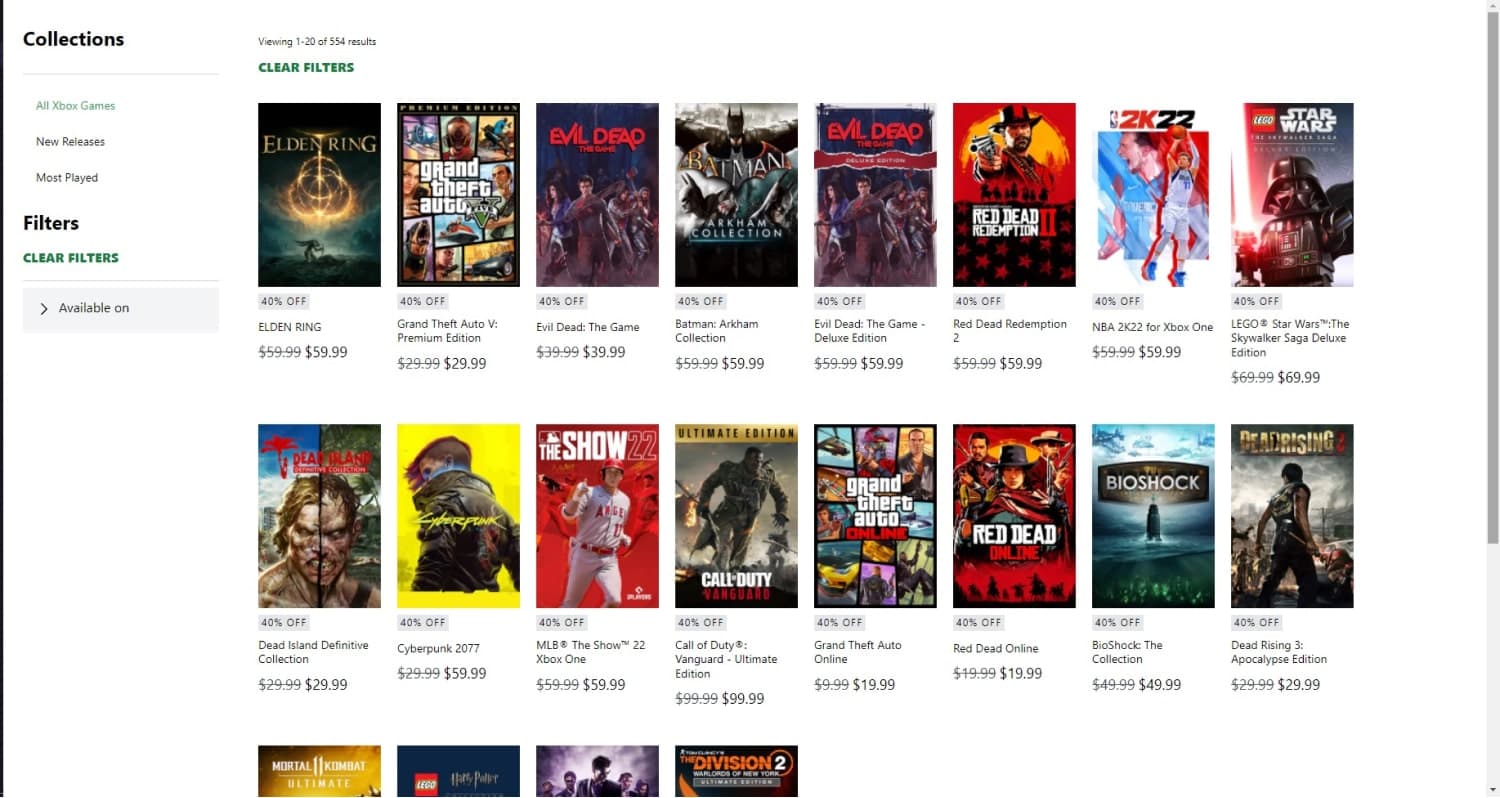Image resolution: width=1500 pixels, height=798 pixels.
Task: Open the MLB The Show 22 cover
Action: pos(597,516)
